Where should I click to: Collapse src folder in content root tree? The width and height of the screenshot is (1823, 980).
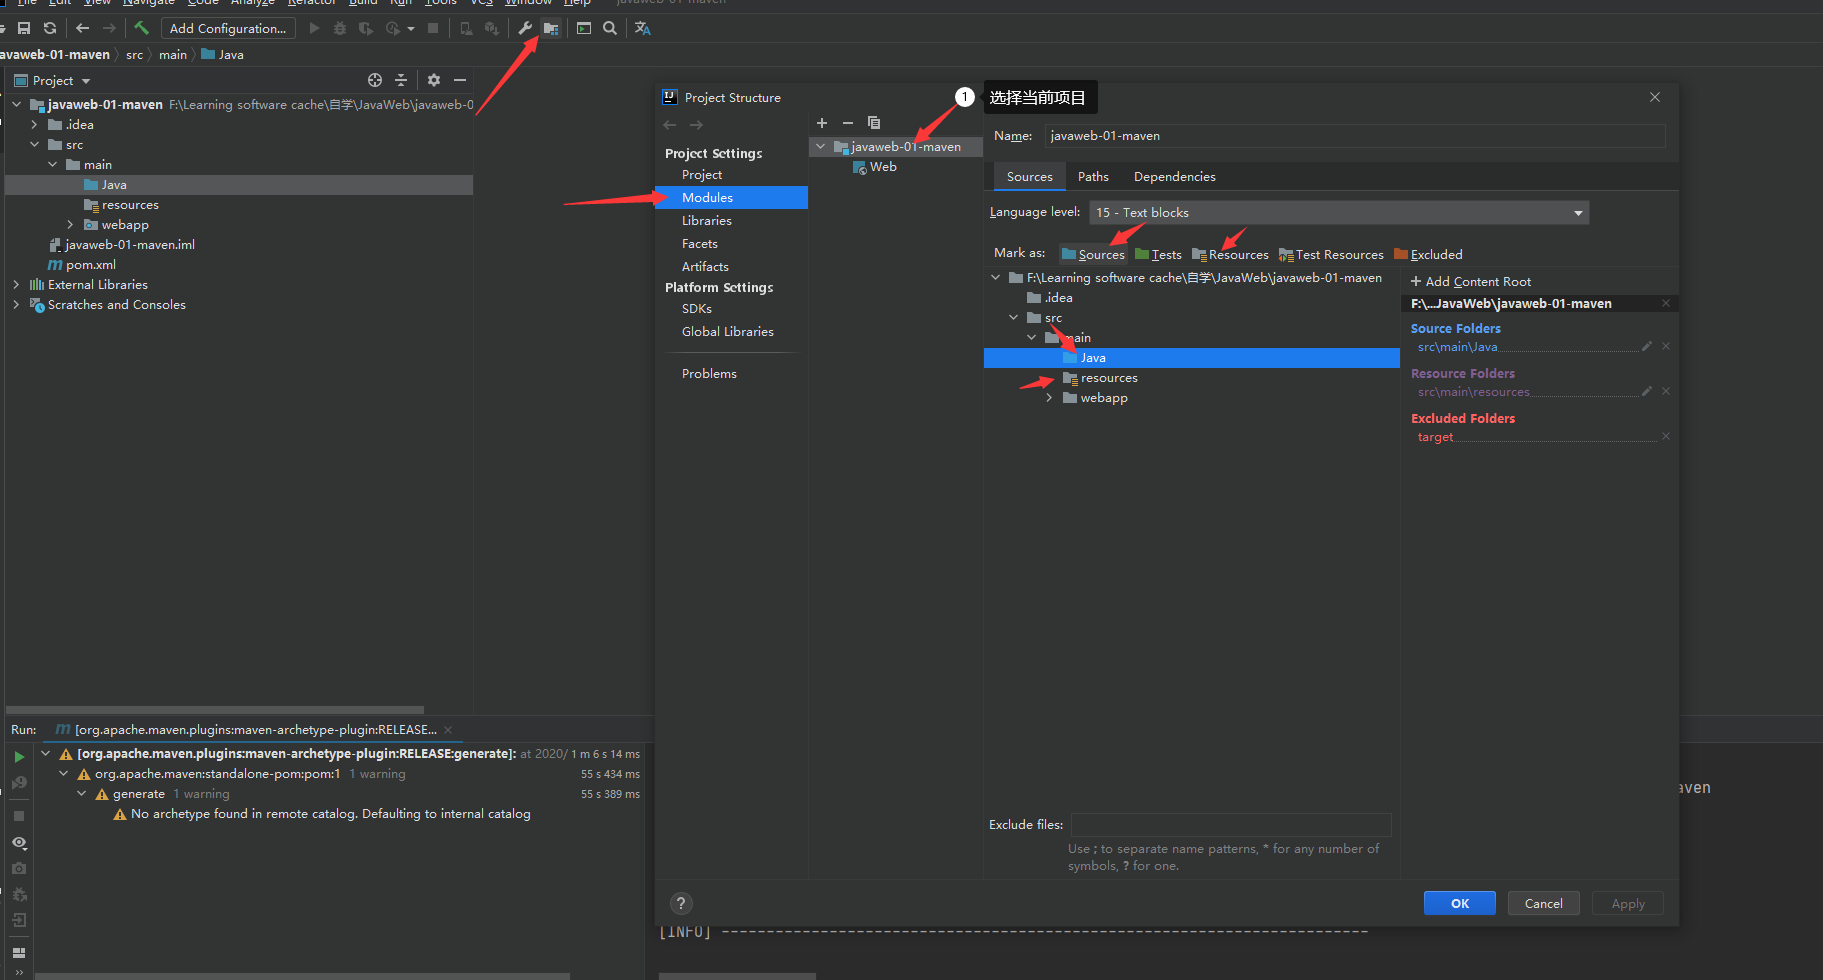pyautogui.click(x=1014, y=317)
